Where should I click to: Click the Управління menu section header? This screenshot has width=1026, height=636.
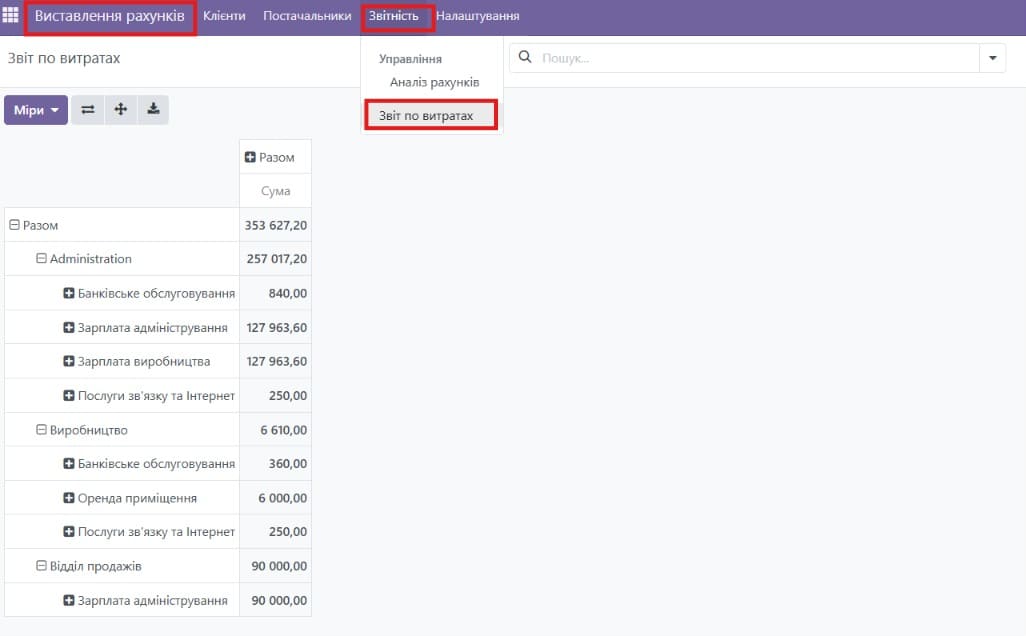pyautogui.click(x=410, y=59)
